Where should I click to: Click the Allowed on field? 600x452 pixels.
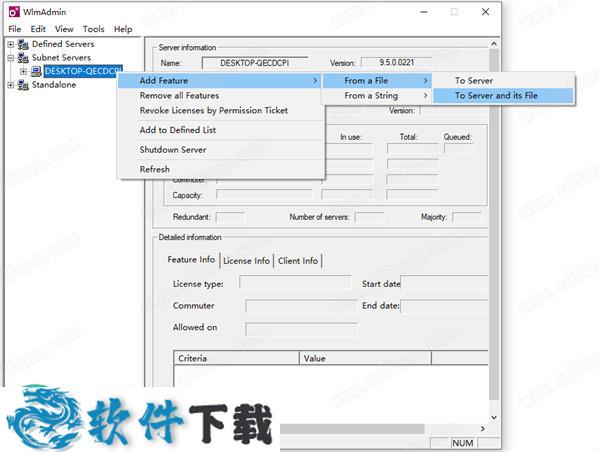point(301,329)
